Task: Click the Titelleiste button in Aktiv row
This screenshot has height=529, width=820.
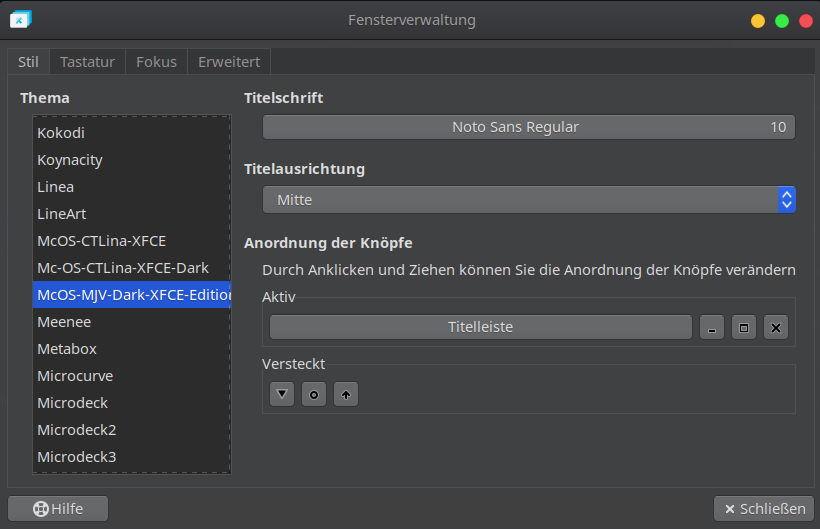Action: 480,327
